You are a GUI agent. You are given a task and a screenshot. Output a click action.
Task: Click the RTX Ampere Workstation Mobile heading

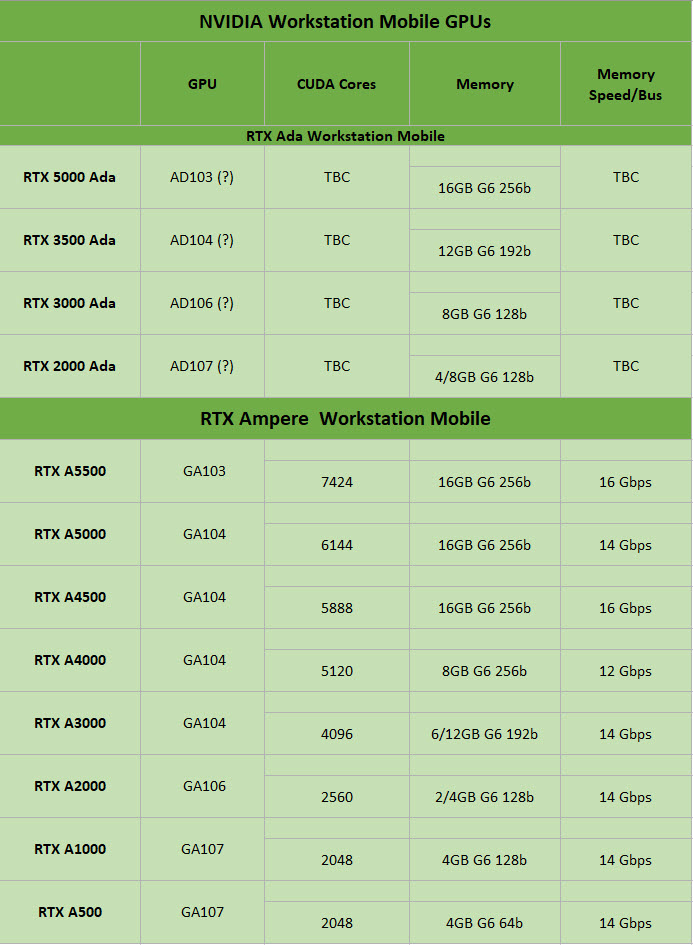(x=345, y=418)
